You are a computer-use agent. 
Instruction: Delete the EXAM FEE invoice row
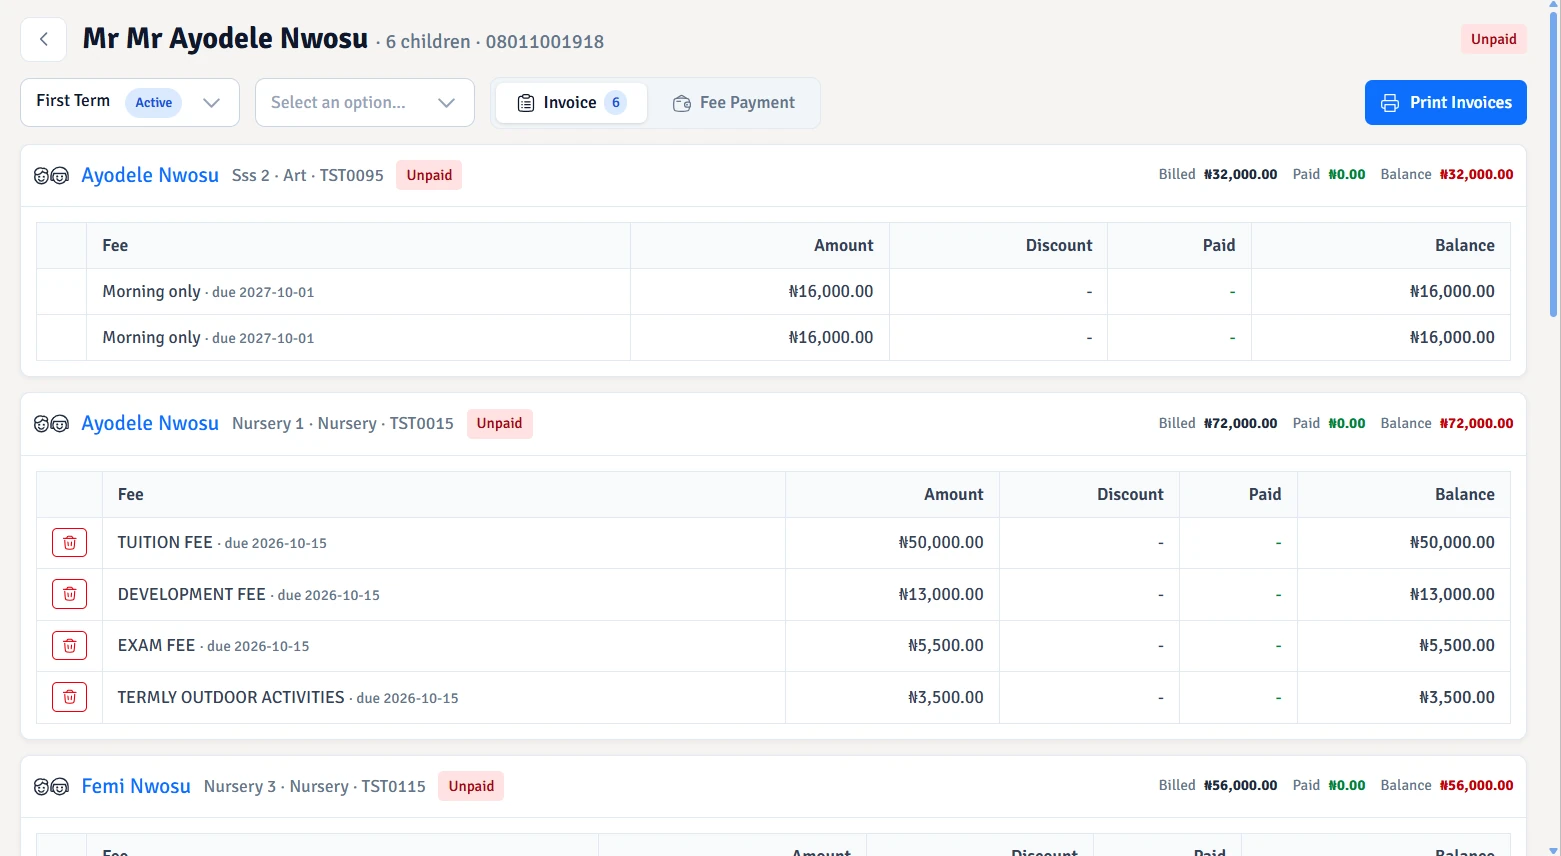click(70, 646)
